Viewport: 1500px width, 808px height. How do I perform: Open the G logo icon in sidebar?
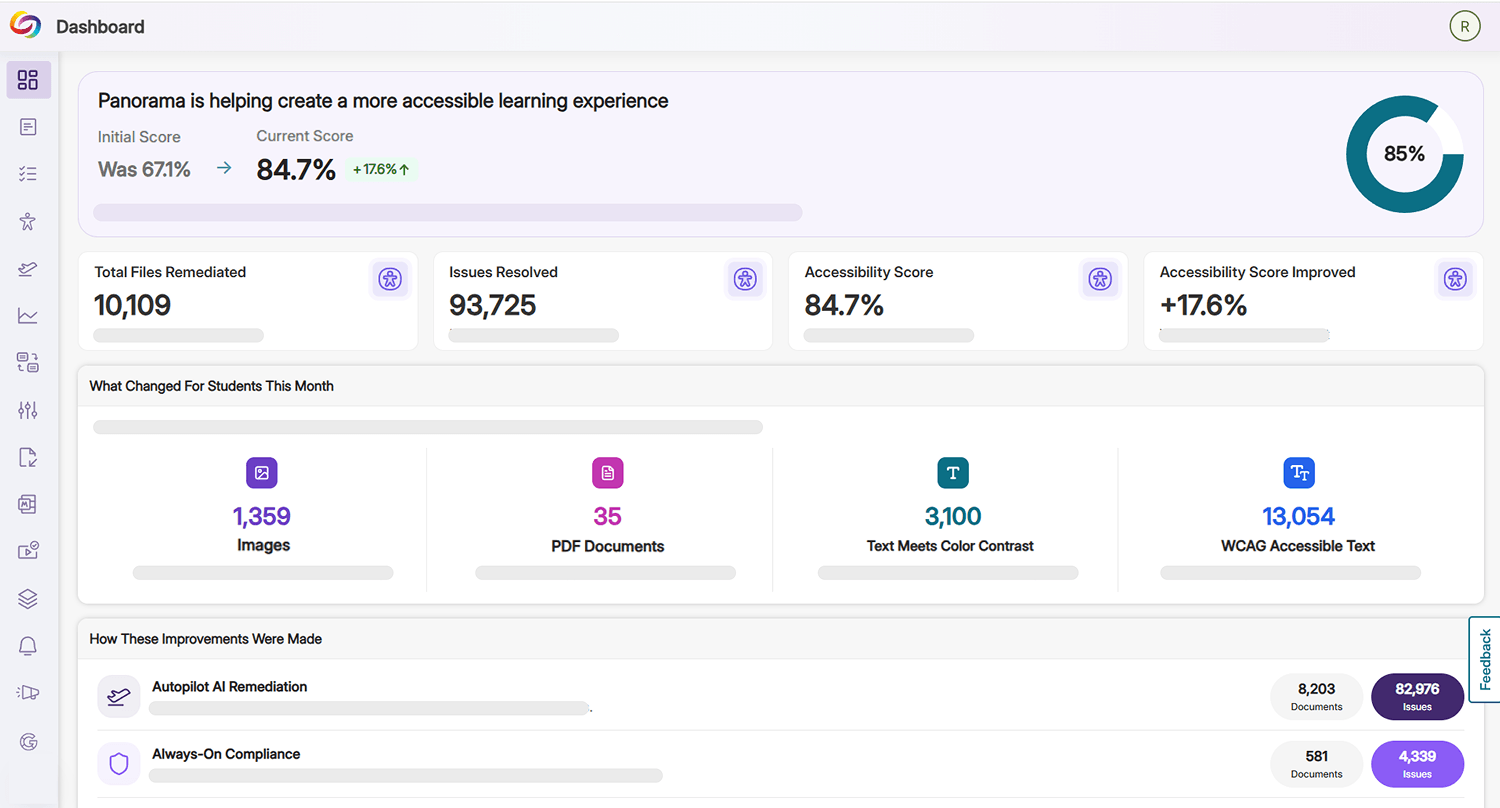click(x=28, y=741)
